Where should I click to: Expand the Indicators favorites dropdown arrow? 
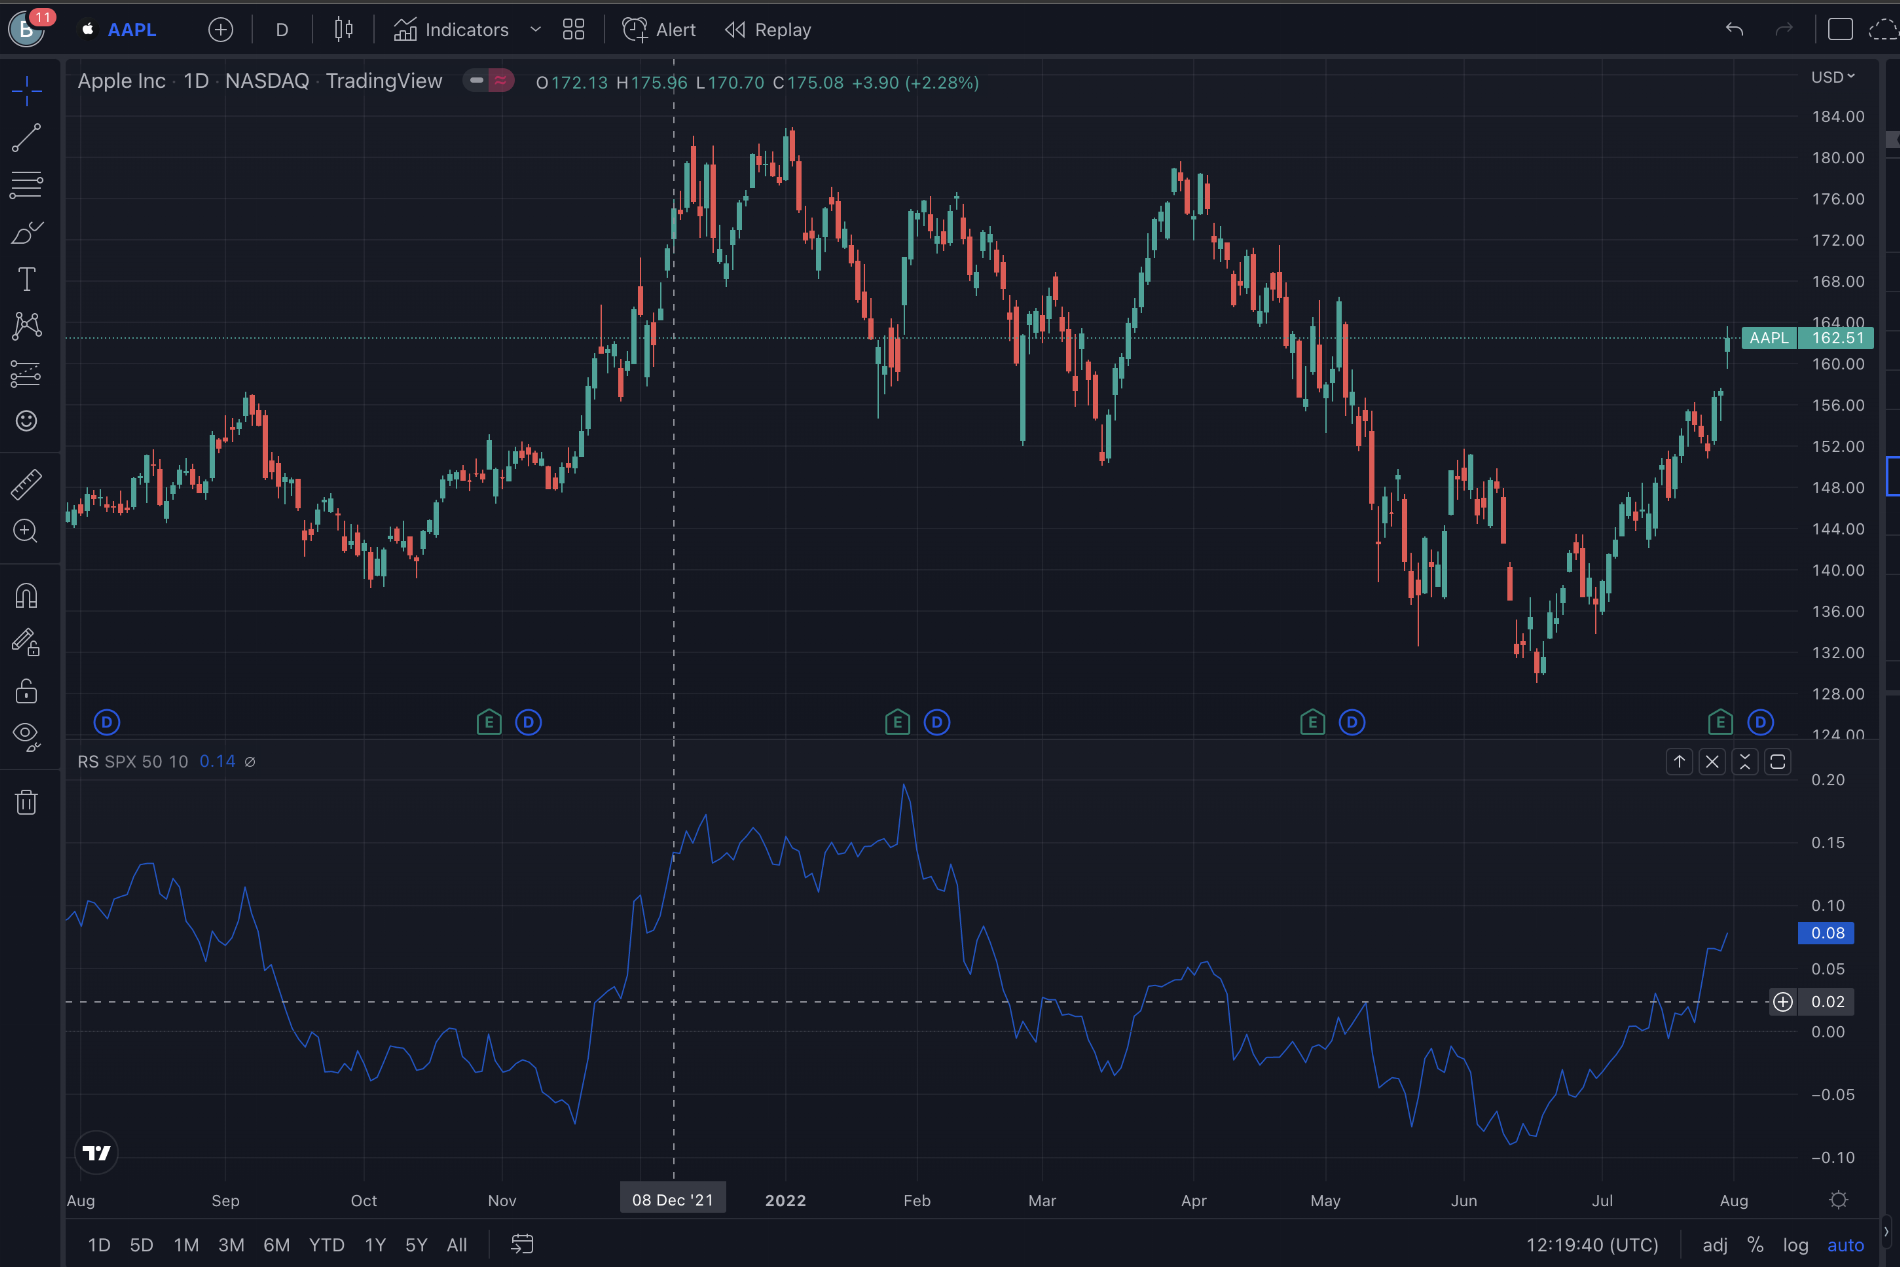point(536,30)
